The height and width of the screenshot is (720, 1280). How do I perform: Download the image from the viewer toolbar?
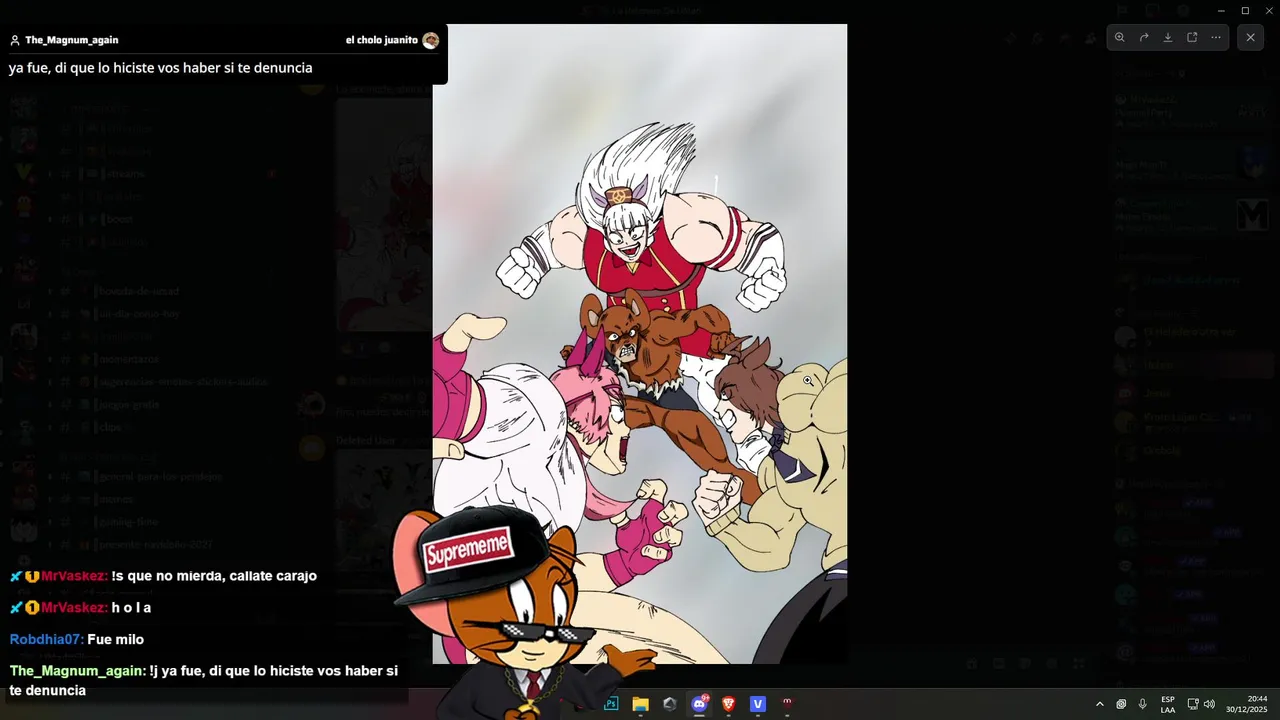pos(1168,38)
